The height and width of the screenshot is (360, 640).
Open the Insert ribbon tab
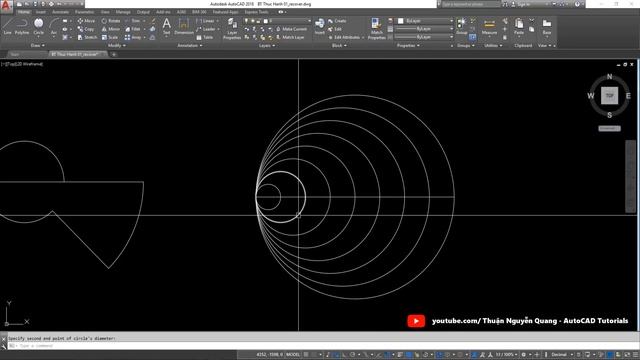pyautogui.click(x=41, y=12)
